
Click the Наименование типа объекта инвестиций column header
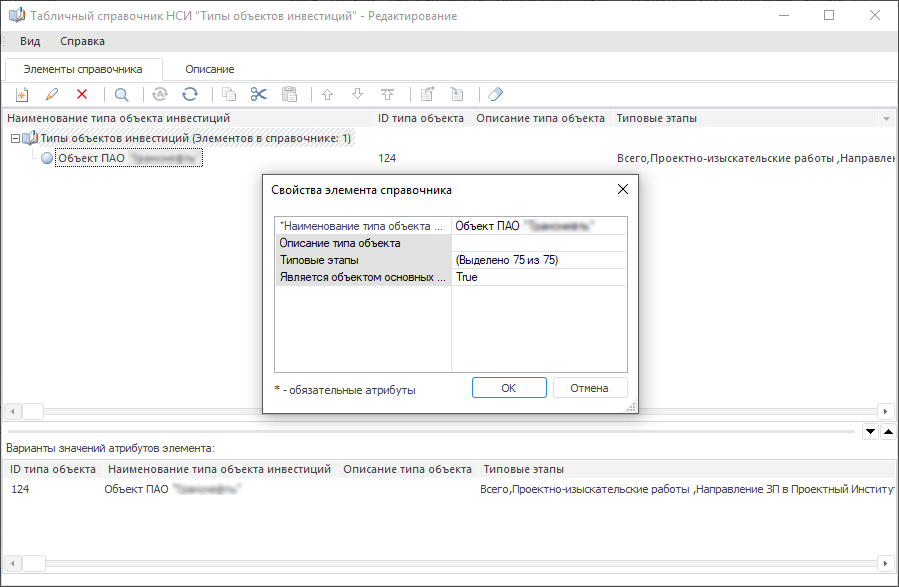188,119
